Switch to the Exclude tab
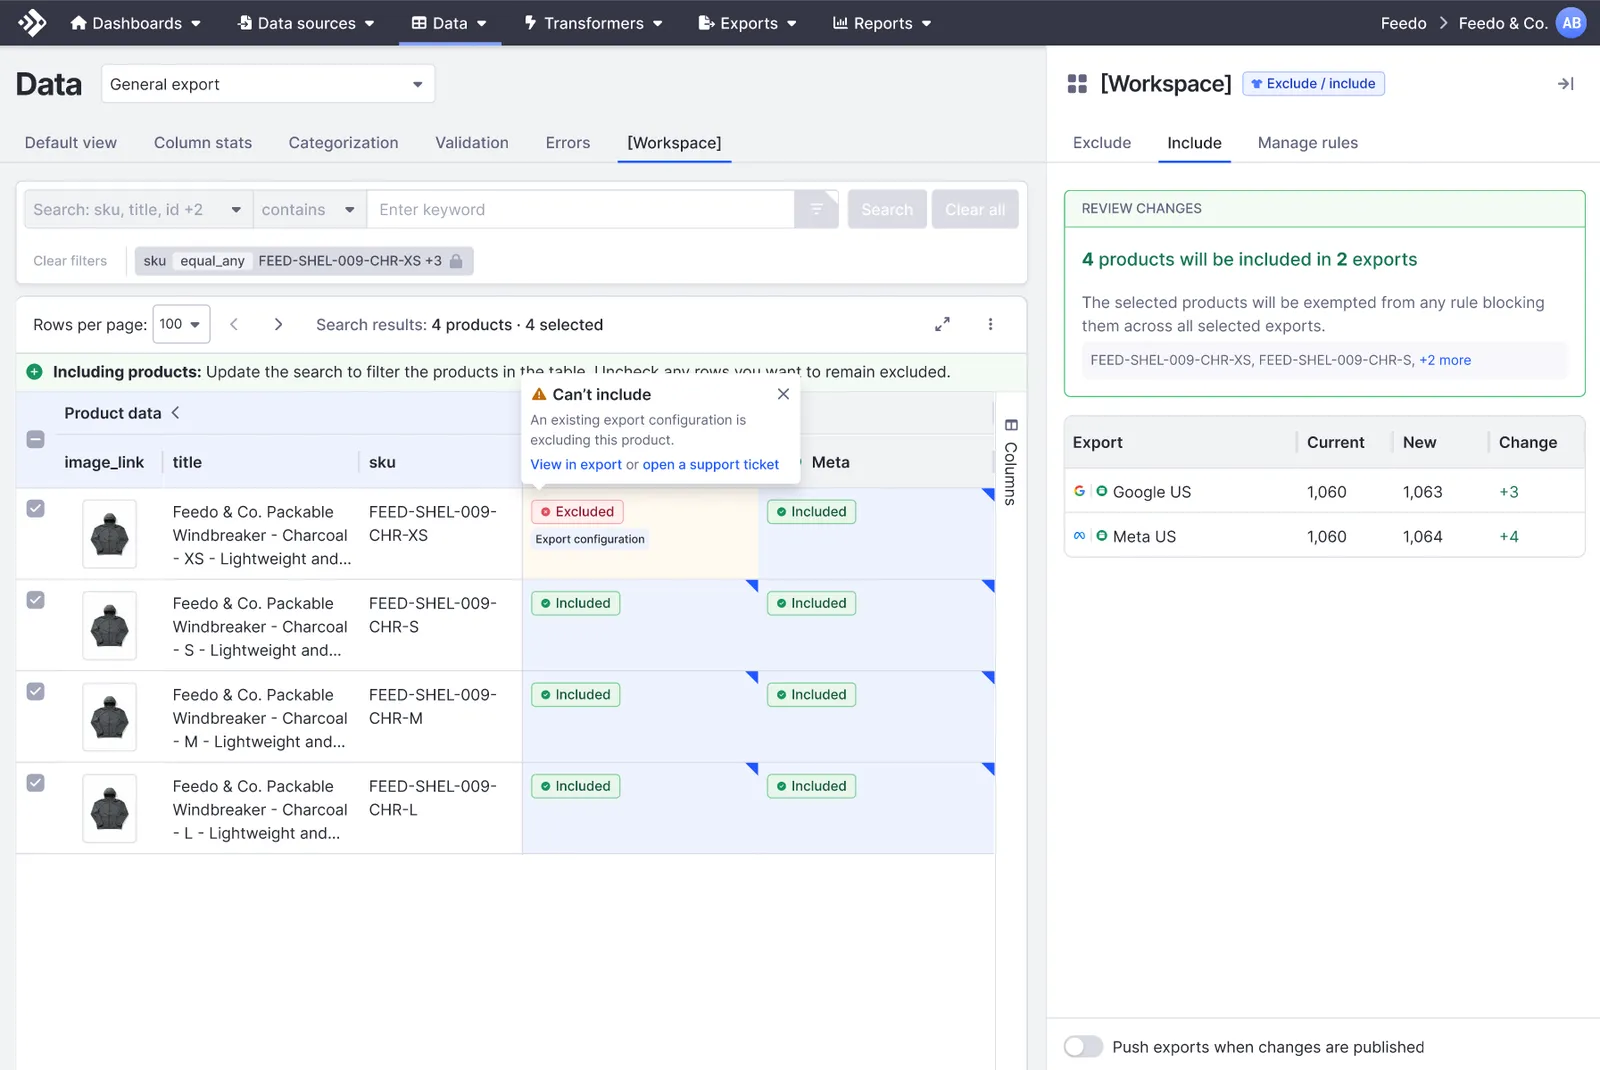The height and width of the screenshot is (1070, 1600). [x=1102, y=143]
